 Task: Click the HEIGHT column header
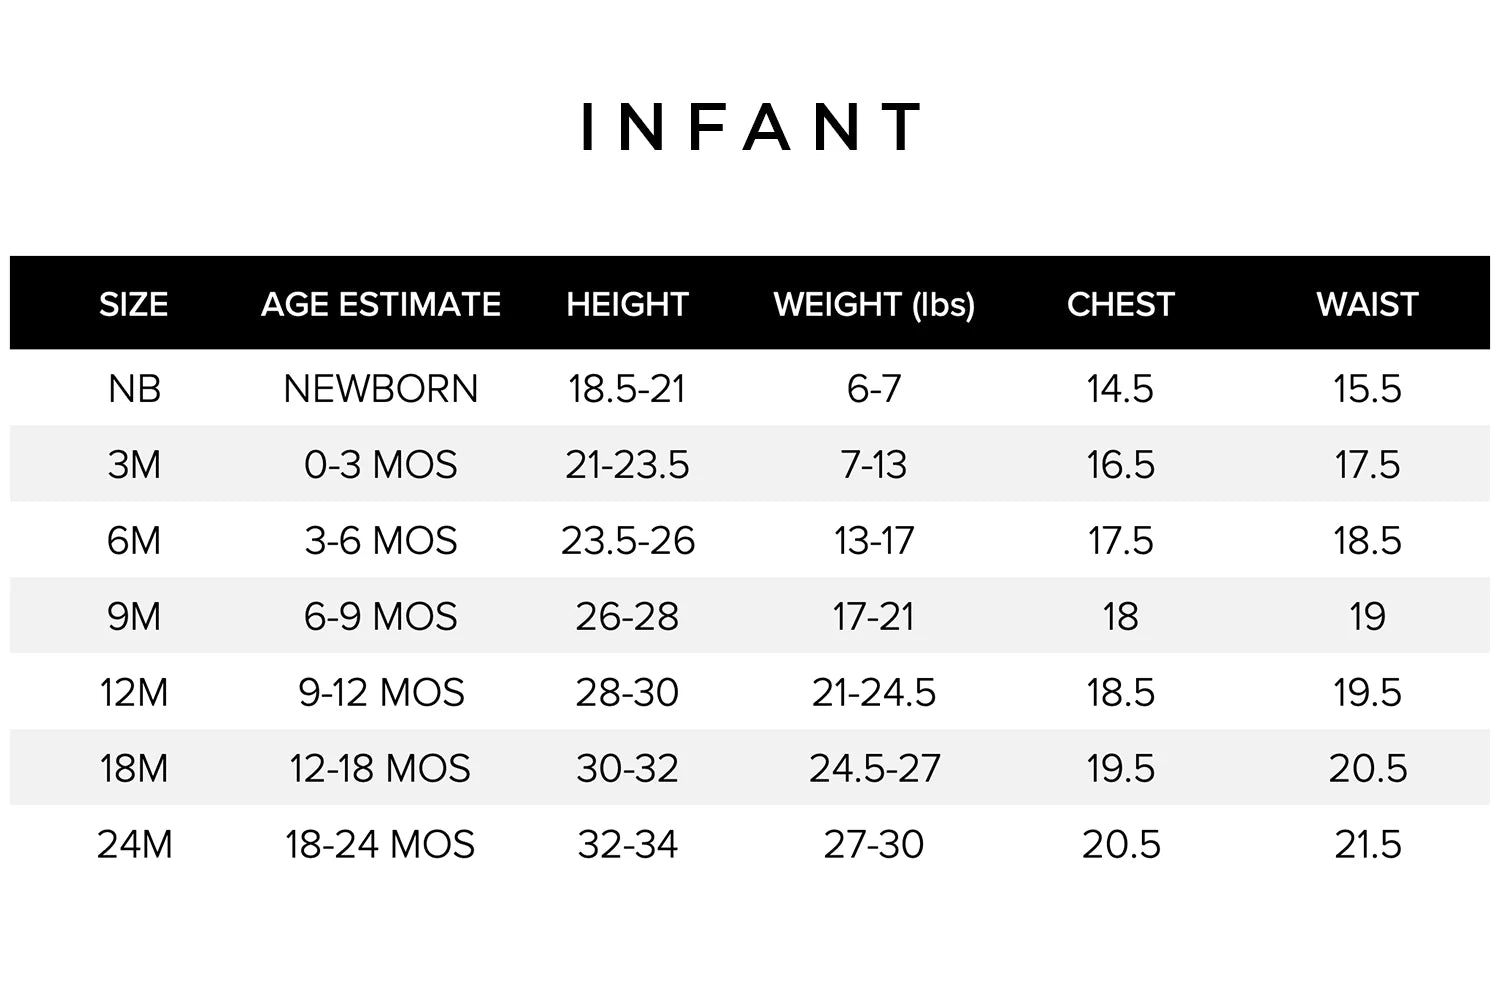click(627, 304)
